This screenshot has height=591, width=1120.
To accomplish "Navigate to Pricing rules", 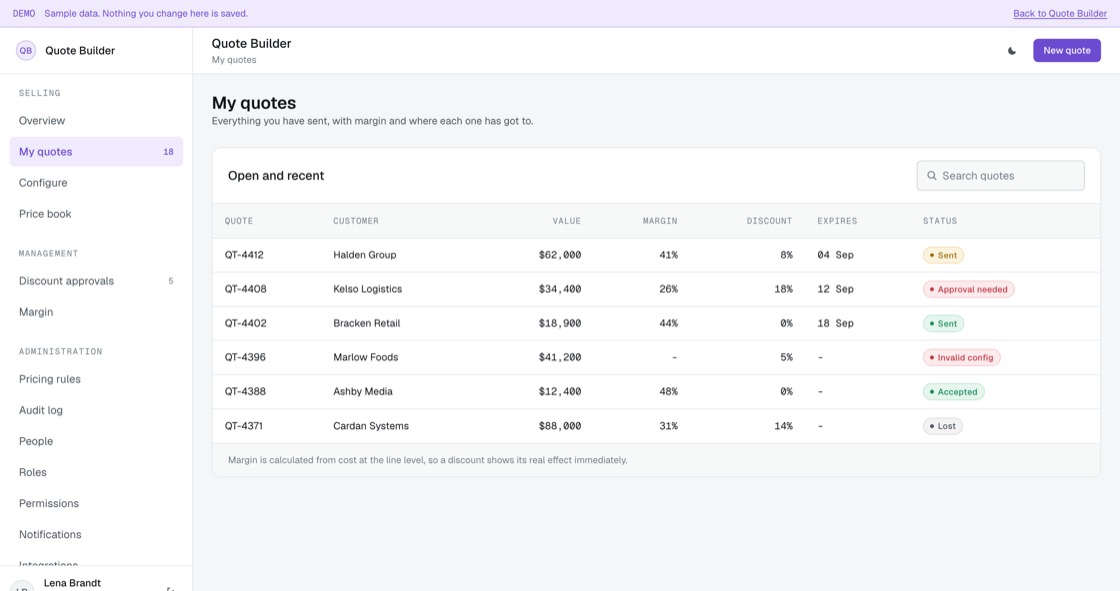I will click(x=96, y=379).
